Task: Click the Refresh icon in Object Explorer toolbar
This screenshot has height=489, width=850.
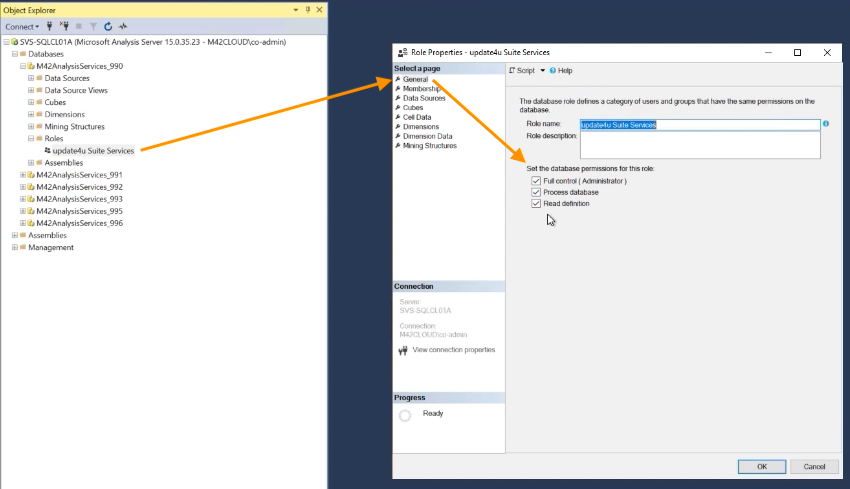Action: coord(108,26)
